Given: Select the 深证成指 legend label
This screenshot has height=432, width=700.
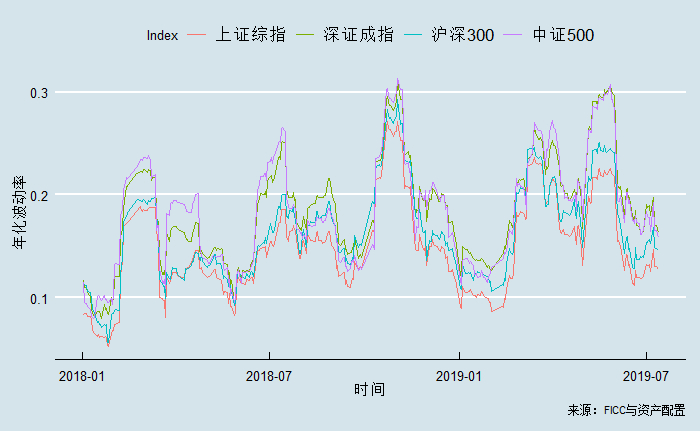Looking at the screenshot, I should pyautogui.click(x=358, y=35).
